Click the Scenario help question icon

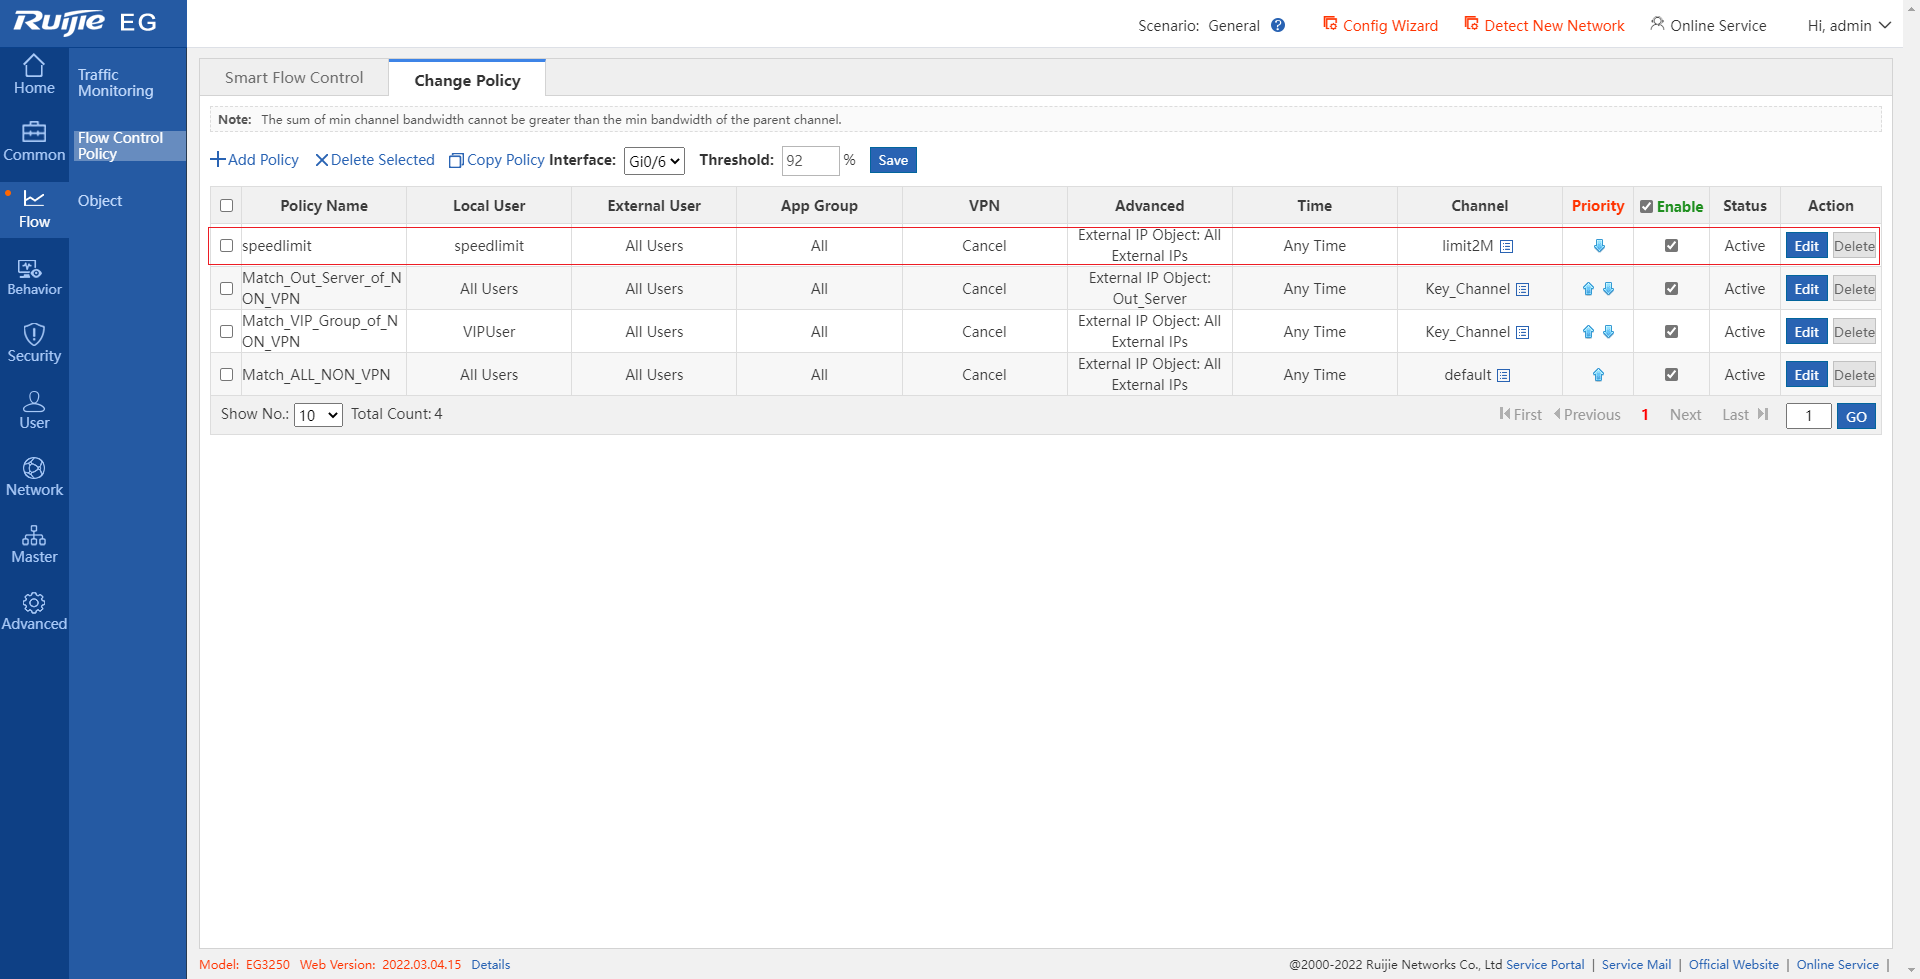[1278, 26]
